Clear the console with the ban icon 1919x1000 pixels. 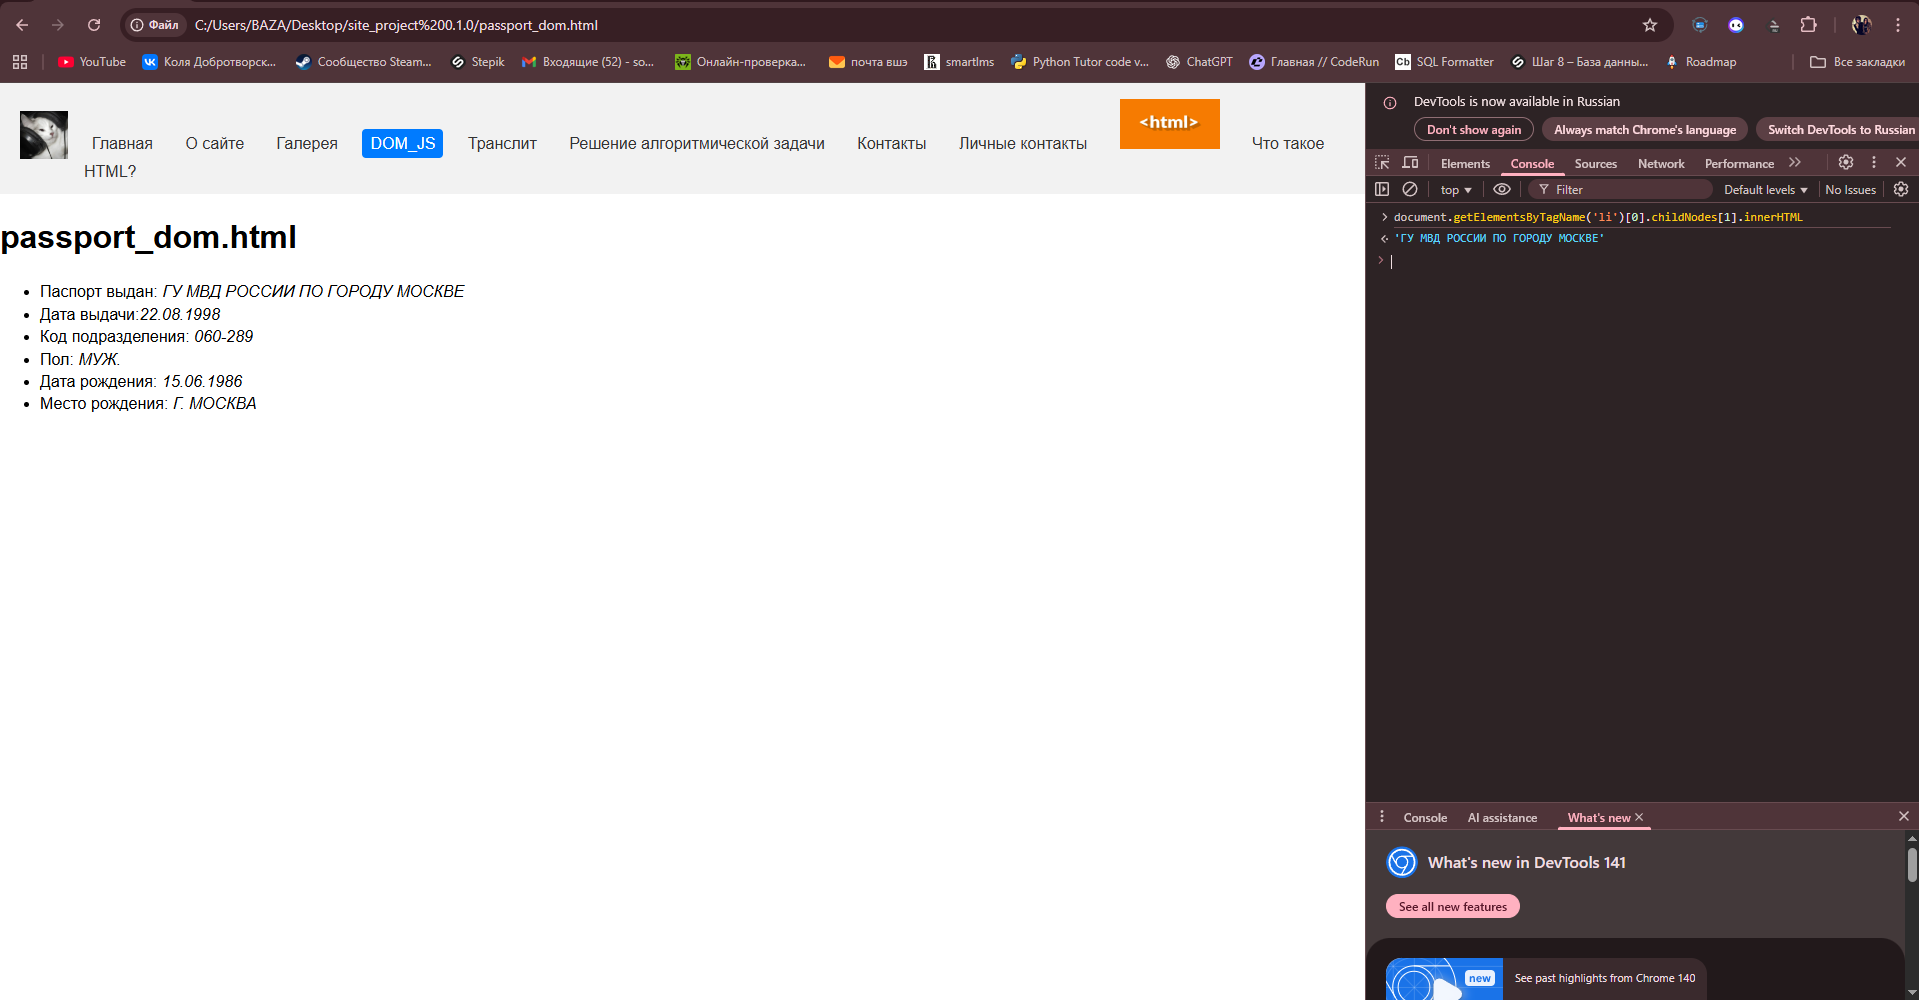point(1410,189)
